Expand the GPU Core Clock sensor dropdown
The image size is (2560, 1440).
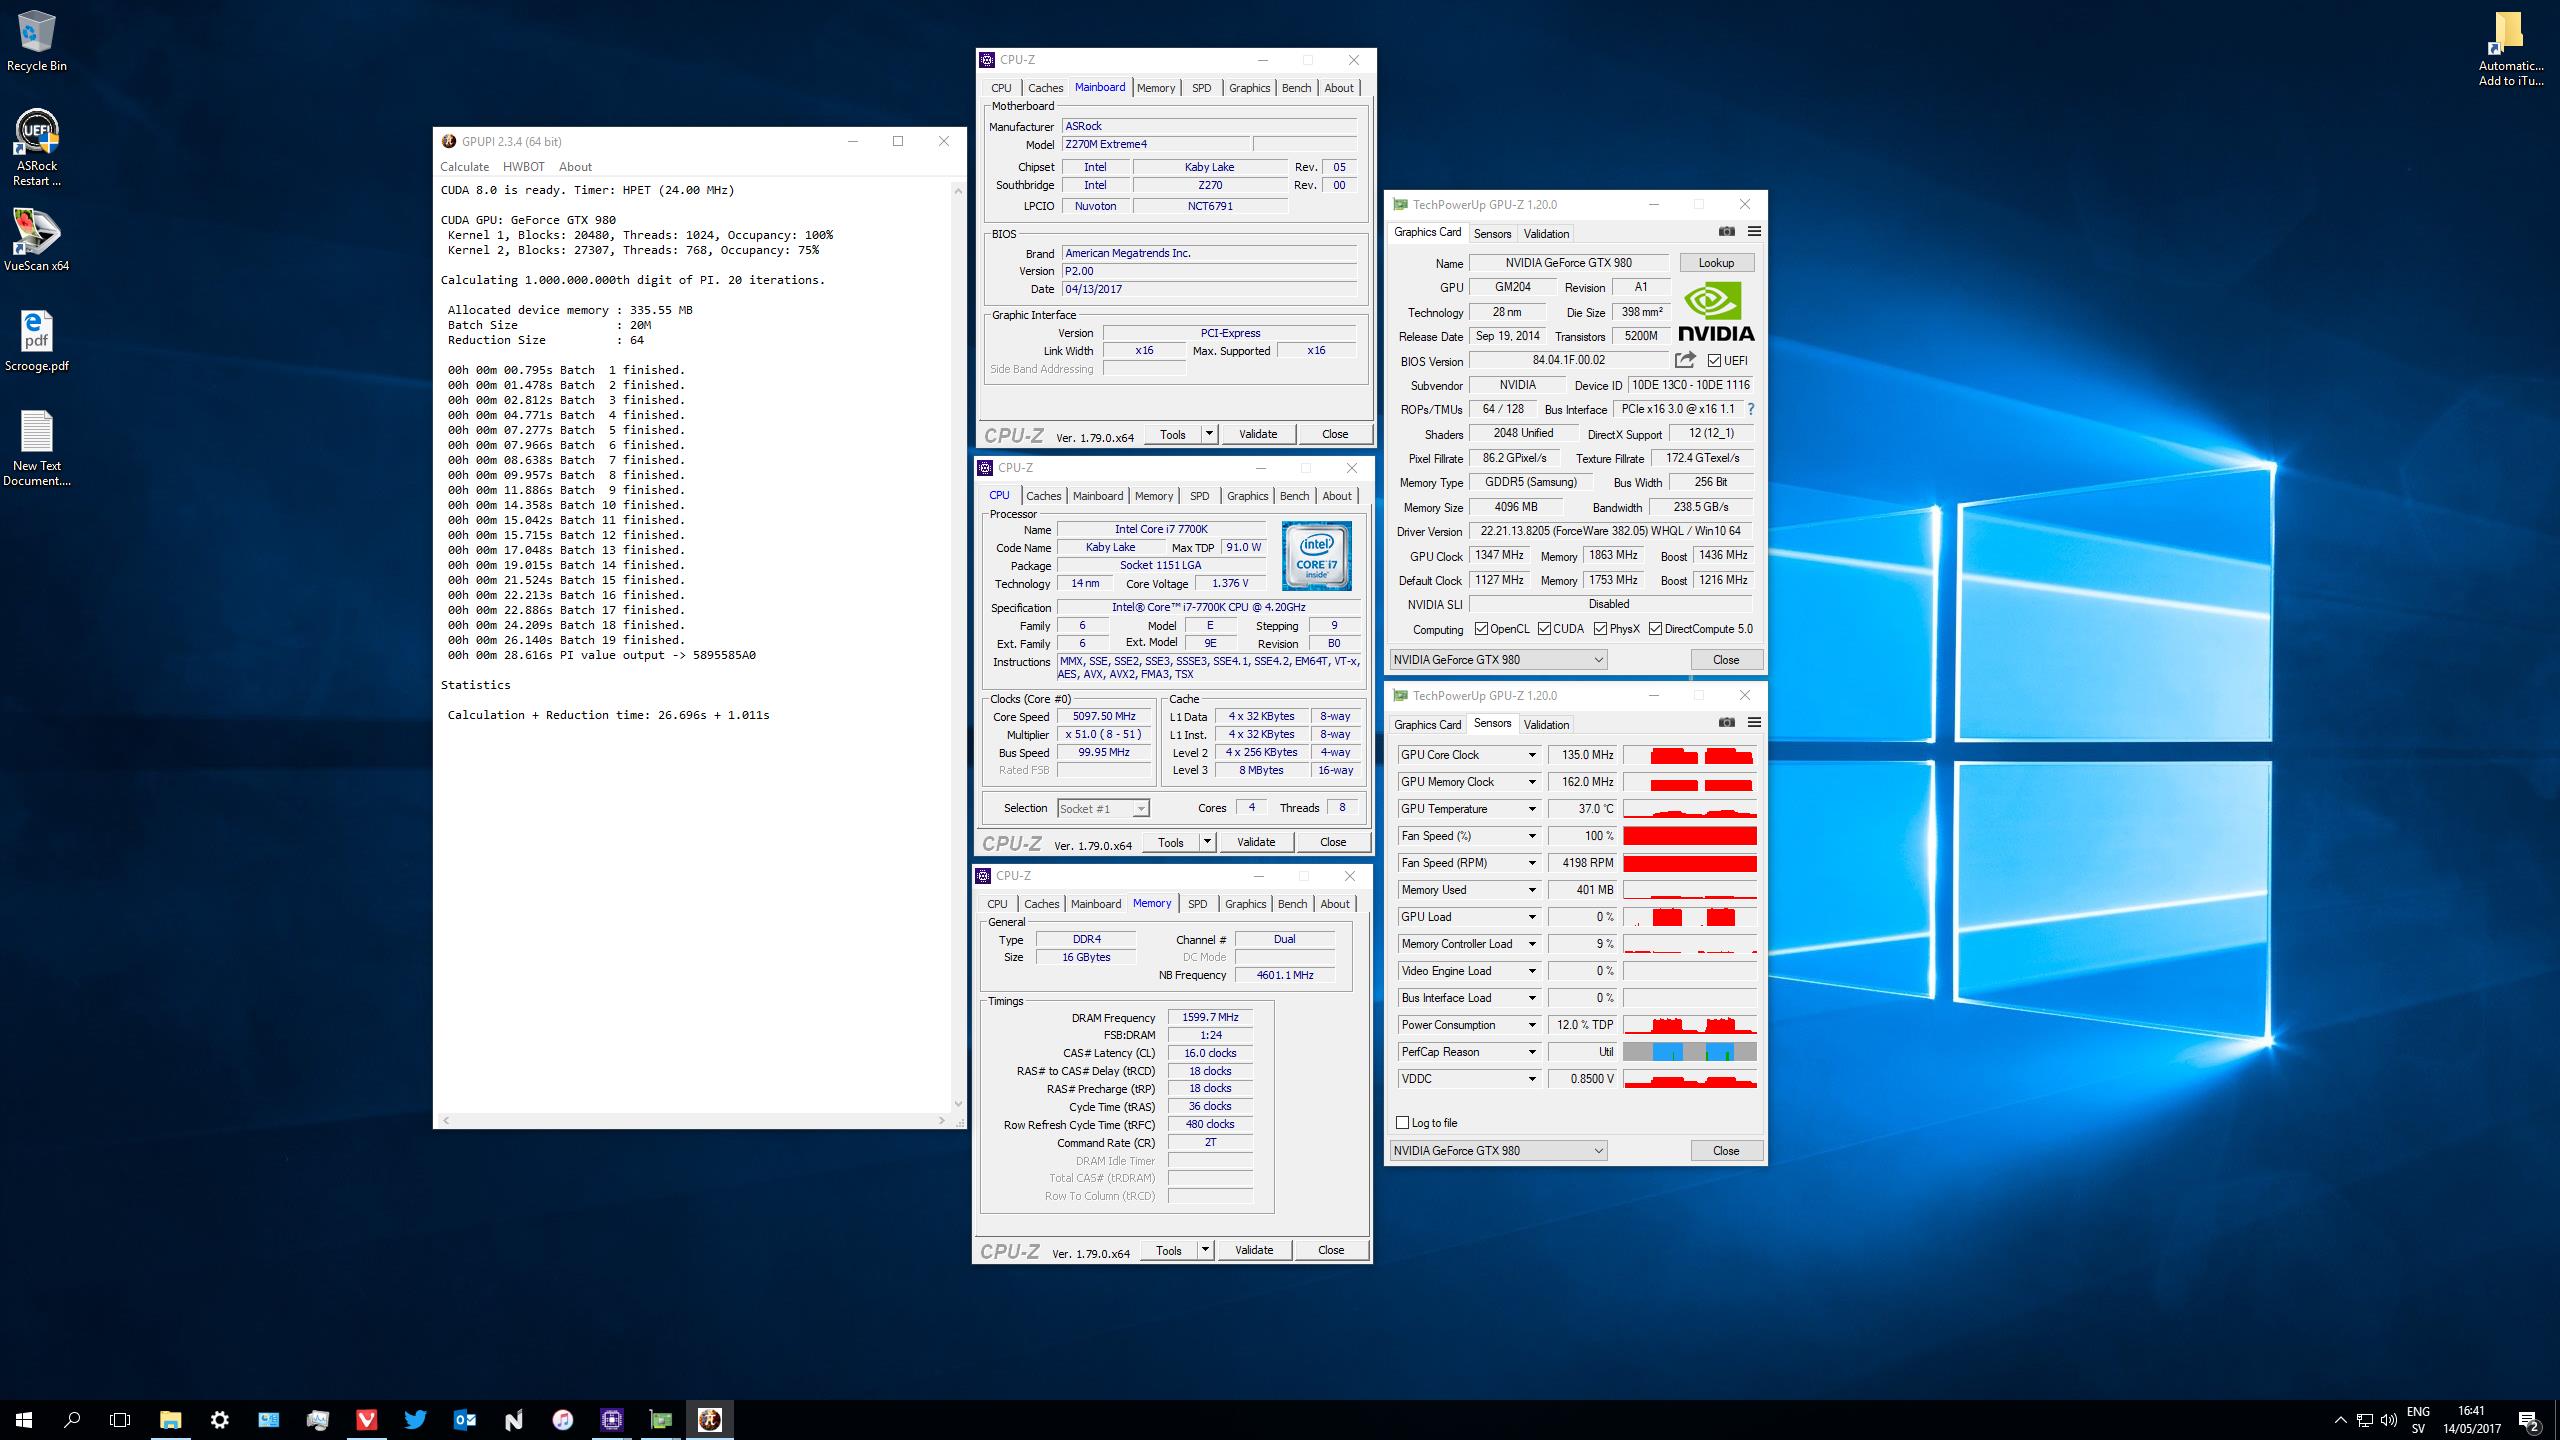pos(1531,755)
